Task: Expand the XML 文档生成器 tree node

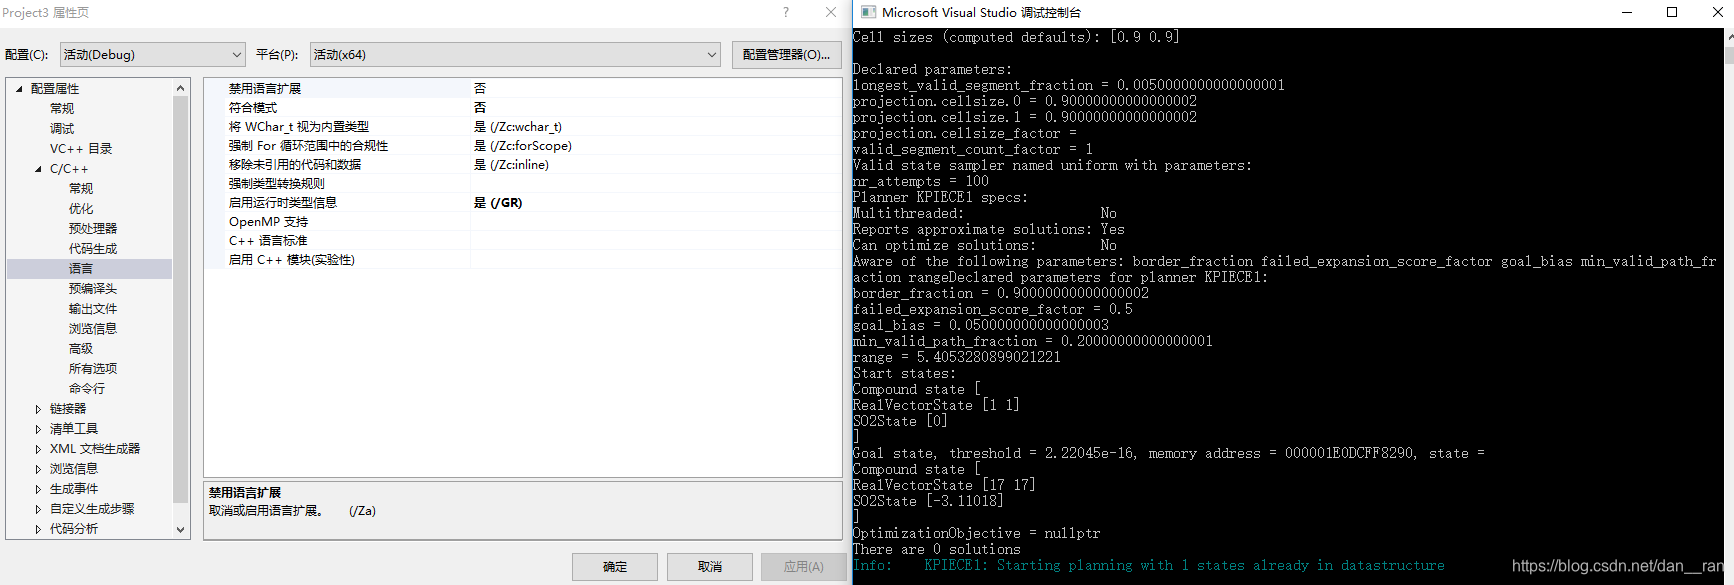Action: [x=38, y=449]
